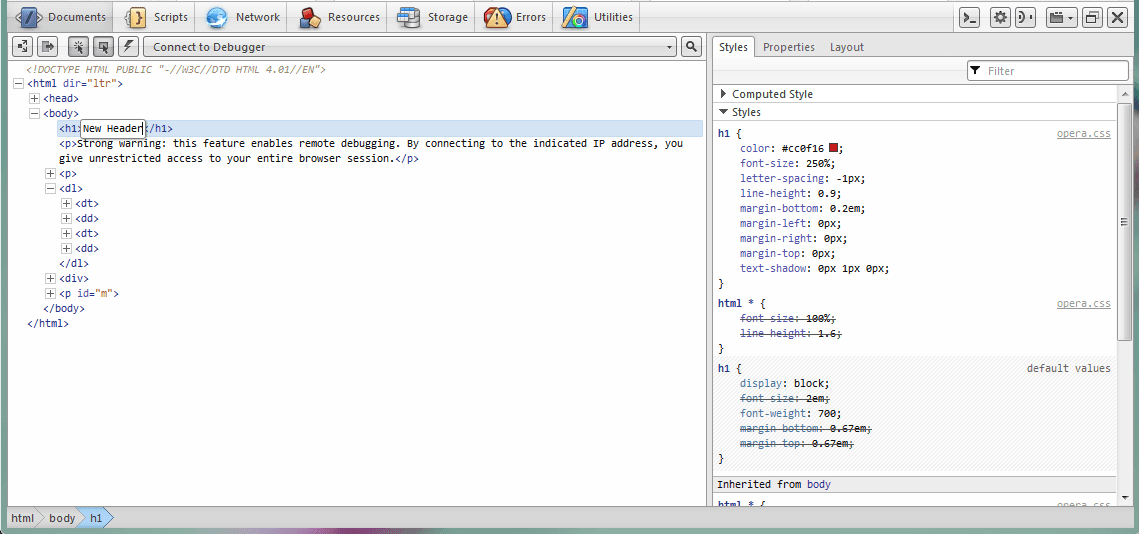This screenshot has height=534, width=1139.
Task: Switch to the Layout tab
Action: (x=846, y=47)
